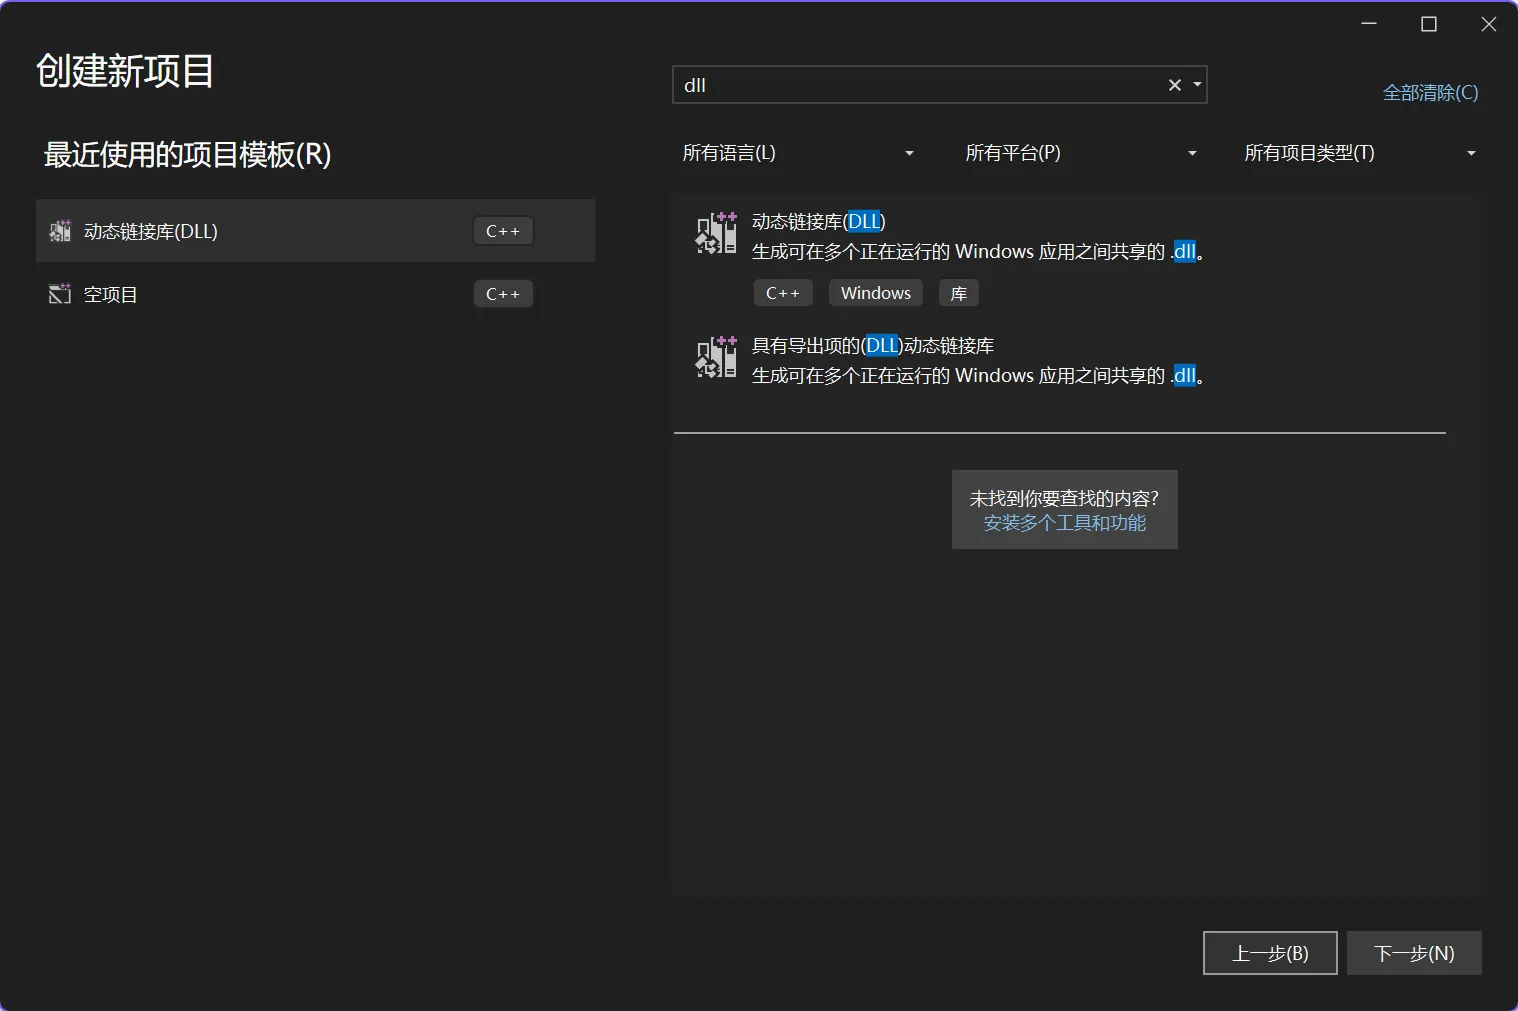Select recent template 动态链接库(DLL)
Screen dimensions: 1518x1011
click(151, 231)
